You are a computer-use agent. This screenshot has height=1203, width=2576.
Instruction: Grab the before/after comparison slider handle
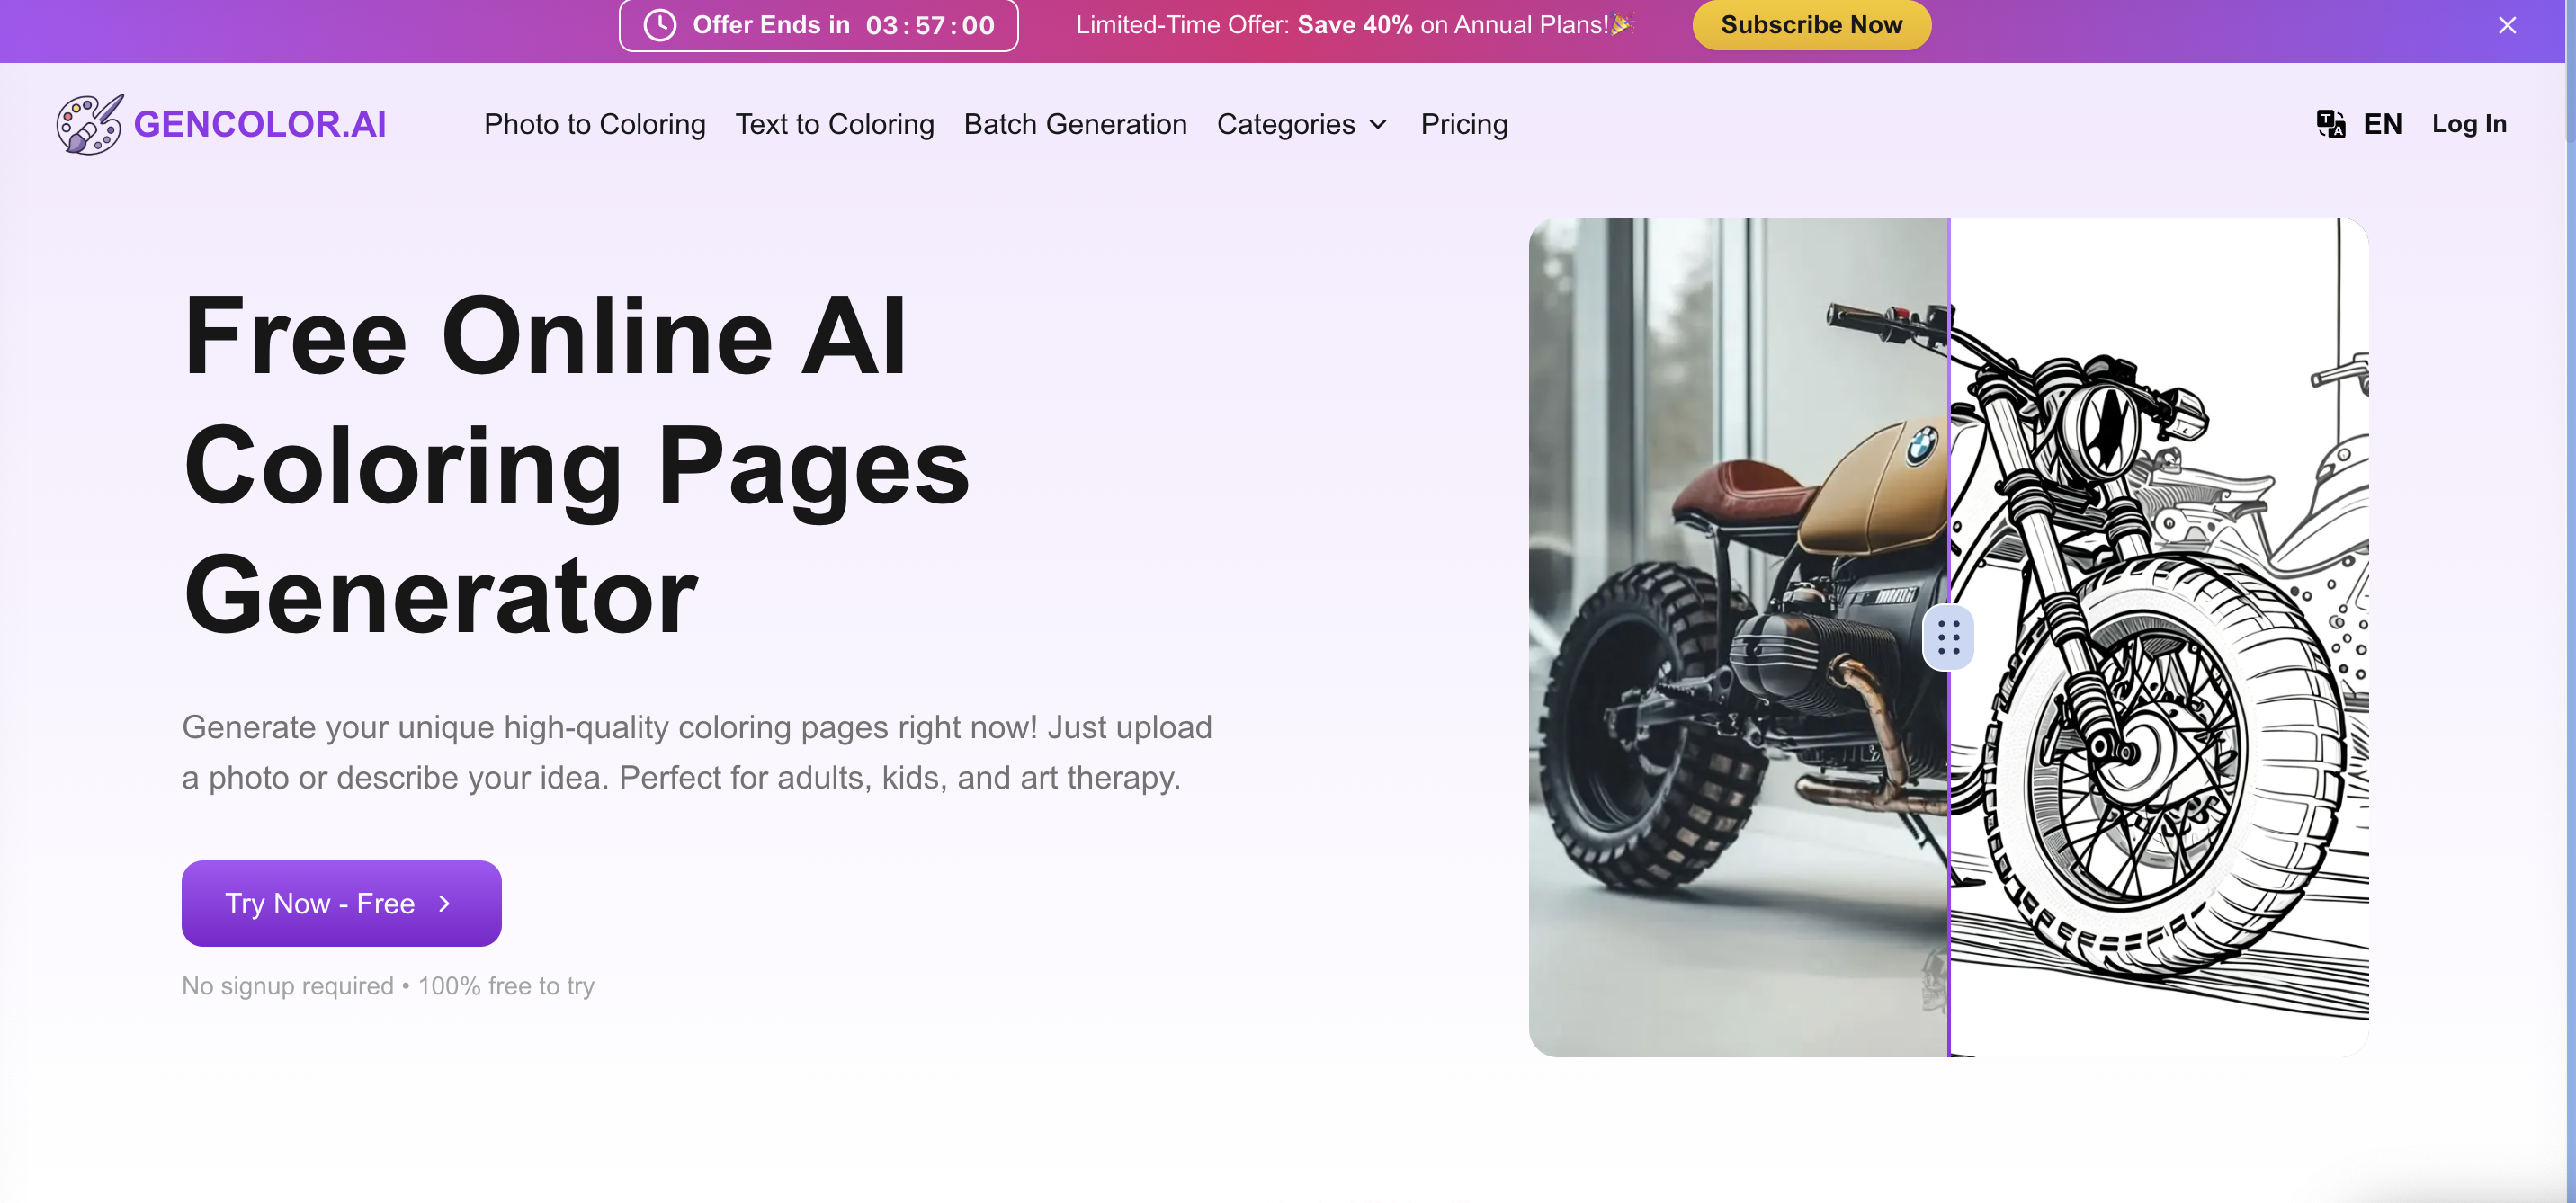tap(1947, 637)
